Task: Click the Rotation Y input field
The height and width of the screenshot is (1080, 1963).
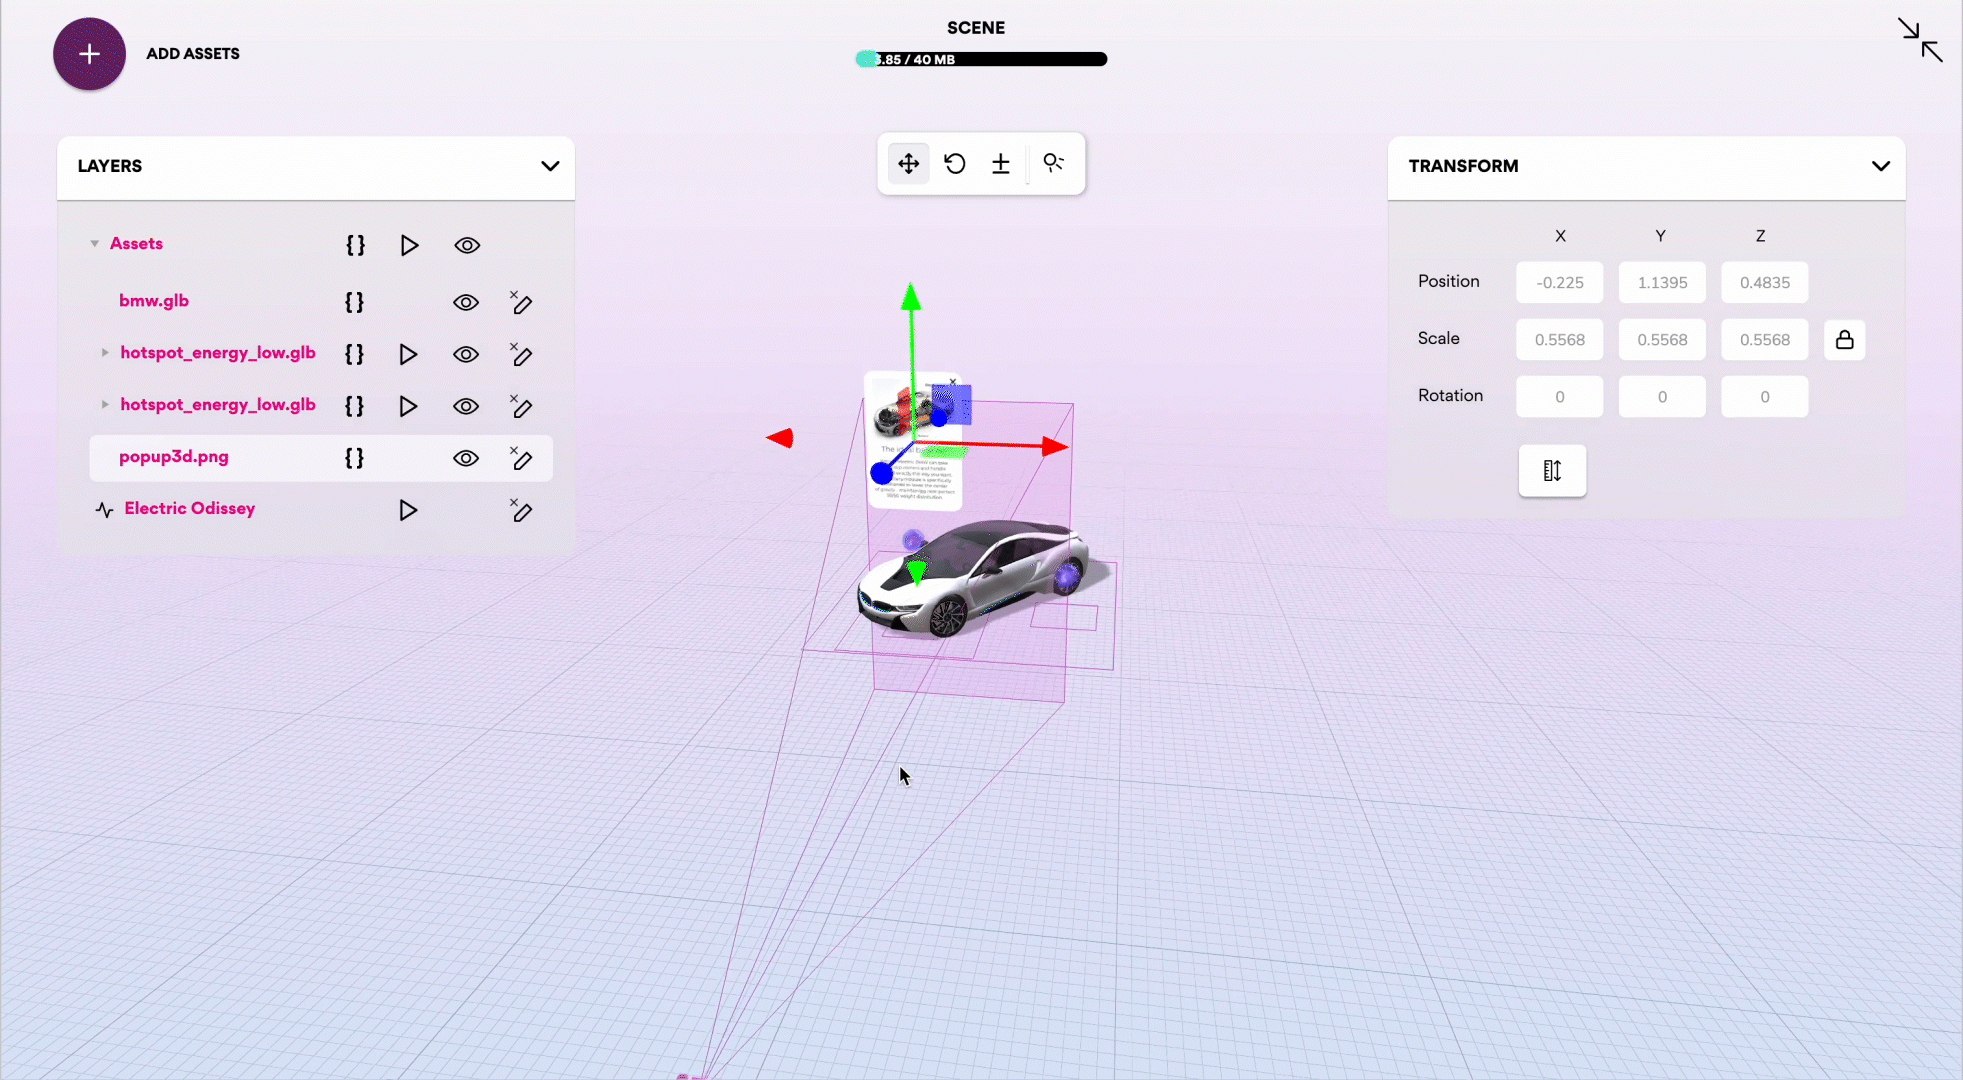Action: click(x=1662, y=397)
